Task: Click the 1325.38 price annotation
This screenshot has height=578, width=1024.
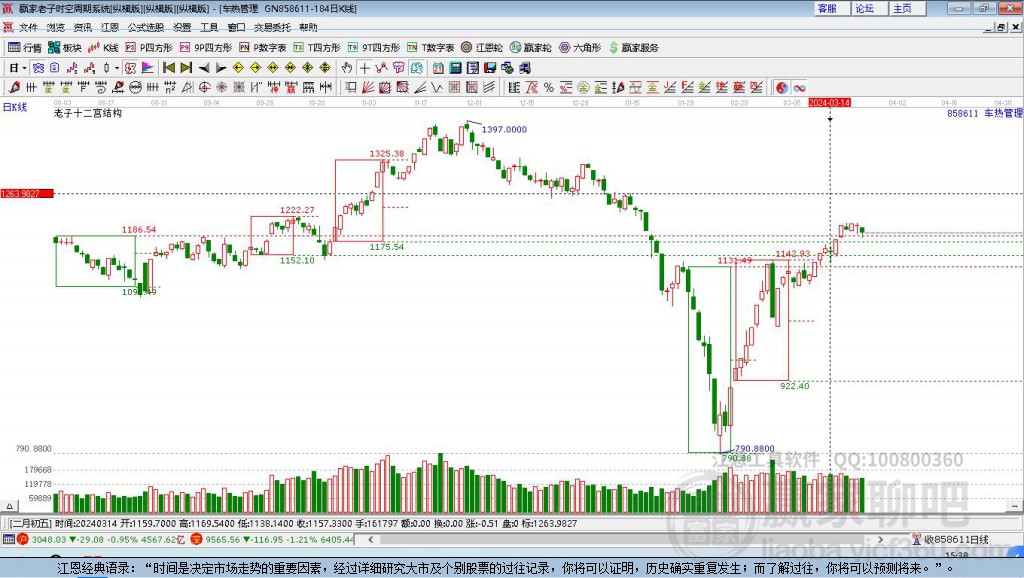Action: pyautogui.click(x=387, y=154)
